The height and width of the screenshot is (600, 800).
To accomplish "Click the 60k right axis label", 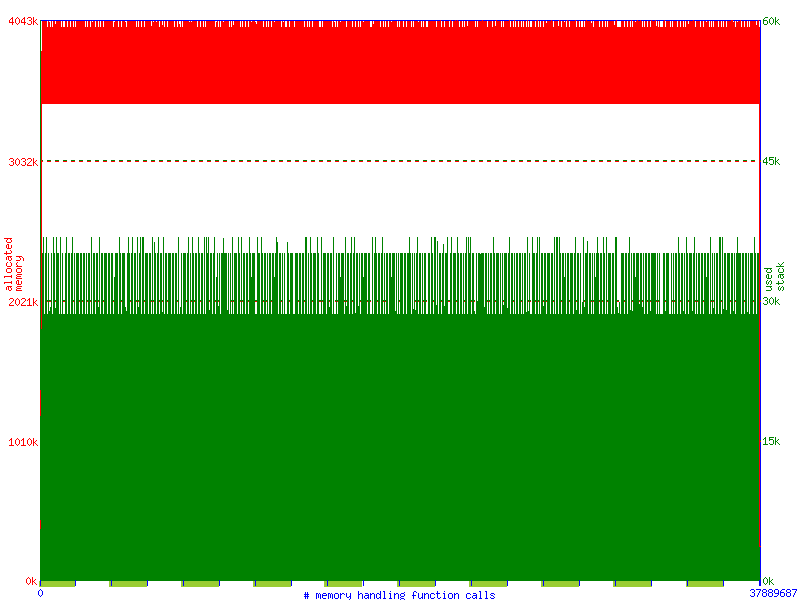I will click(x=771, y=21).
